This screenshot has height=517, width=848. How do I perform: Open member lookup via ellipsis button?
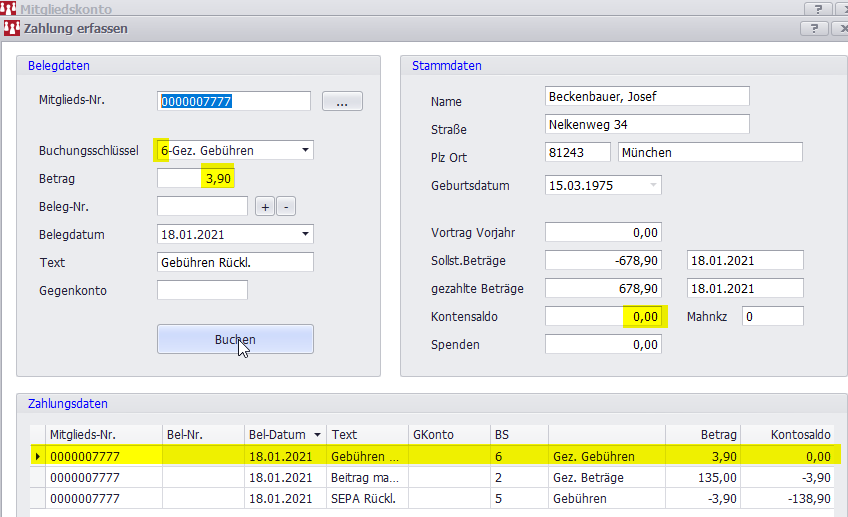click(342, 101)
